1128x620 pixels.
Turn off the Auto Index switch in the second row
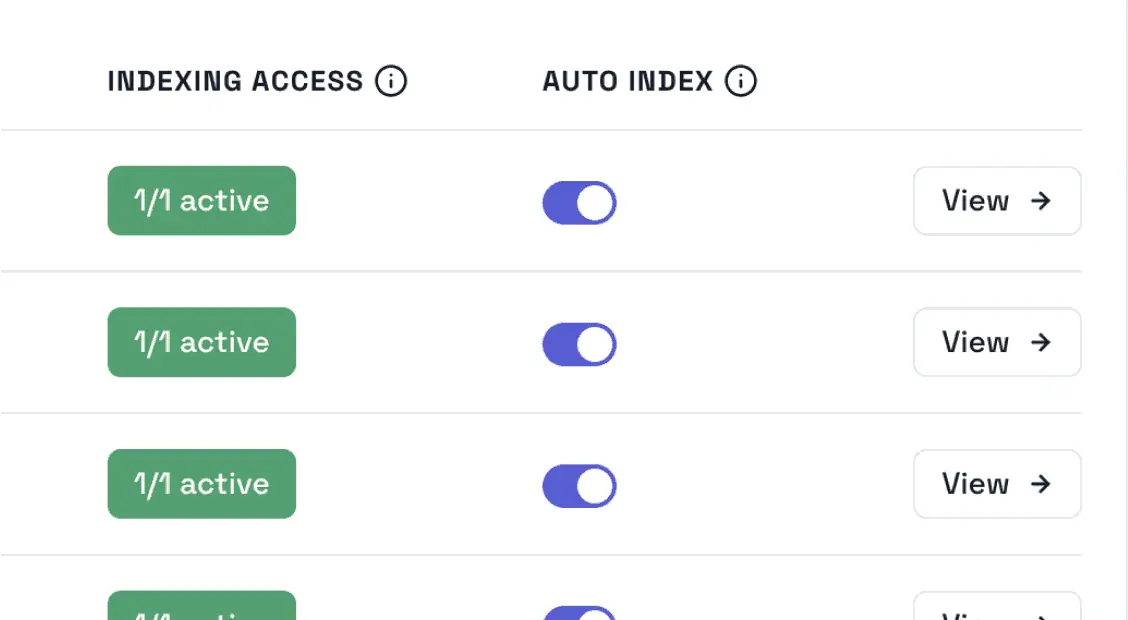coord(579,343)
